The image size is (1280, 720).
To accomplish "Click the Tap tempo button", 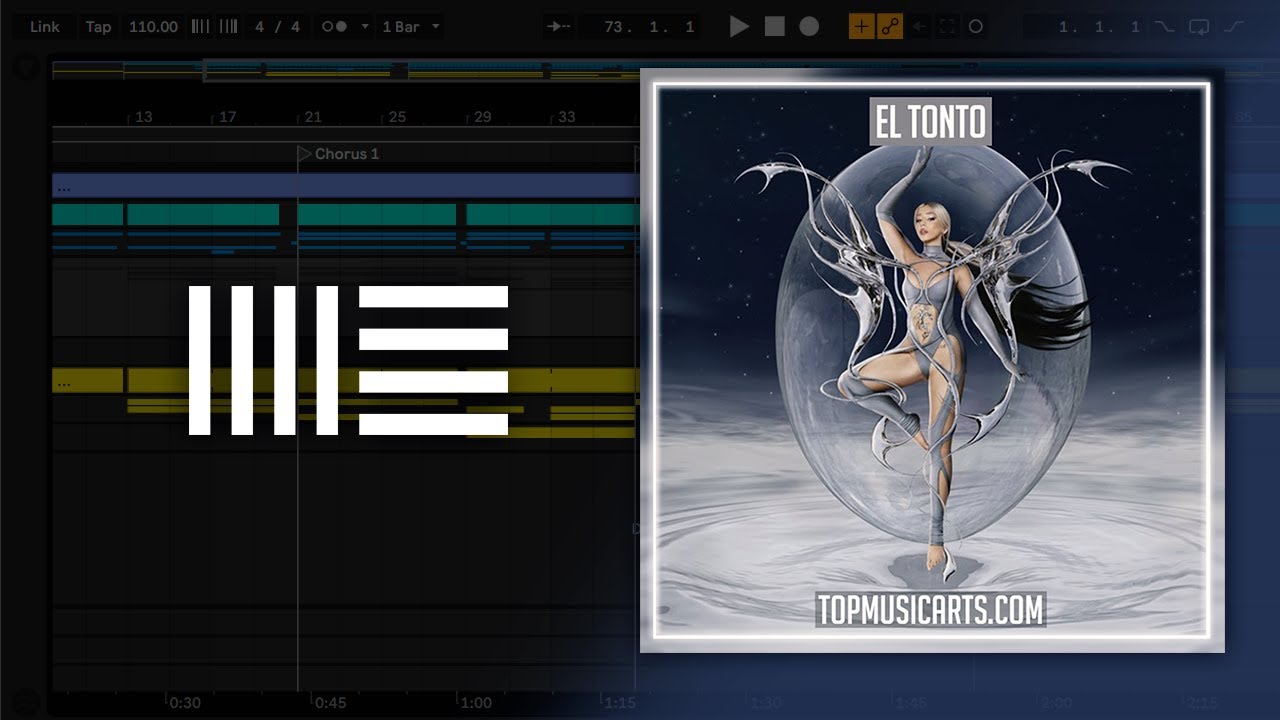I will click(x=98, y=27).
